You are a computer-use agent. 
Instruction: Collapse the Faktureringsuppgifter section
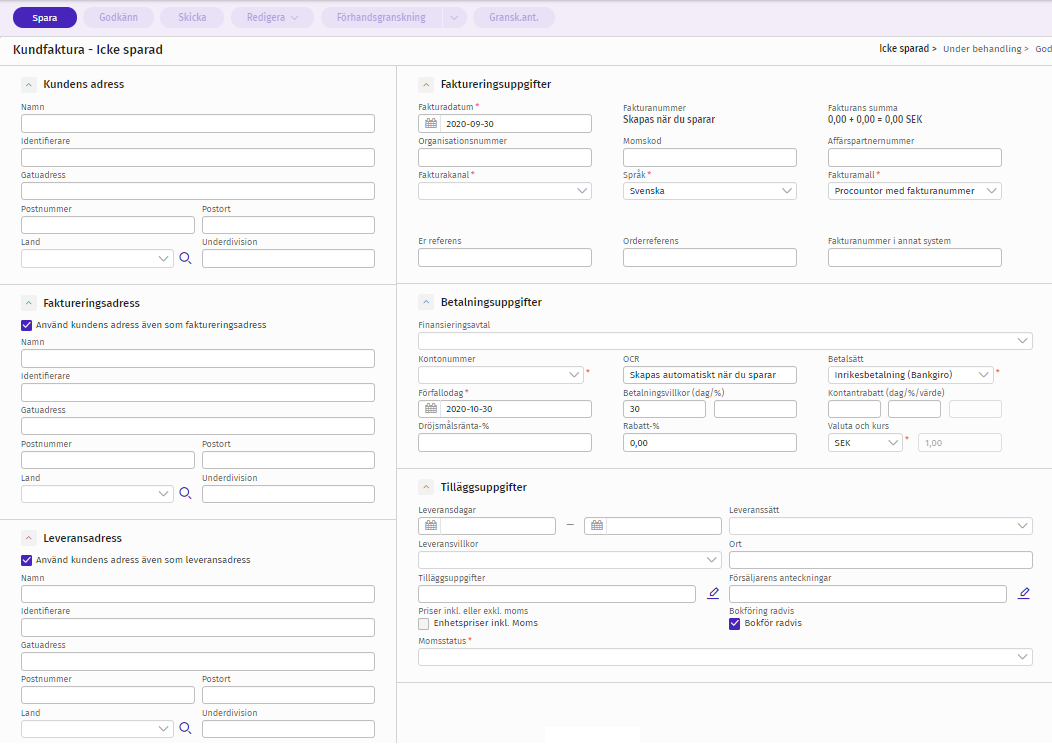pos(426,85)
